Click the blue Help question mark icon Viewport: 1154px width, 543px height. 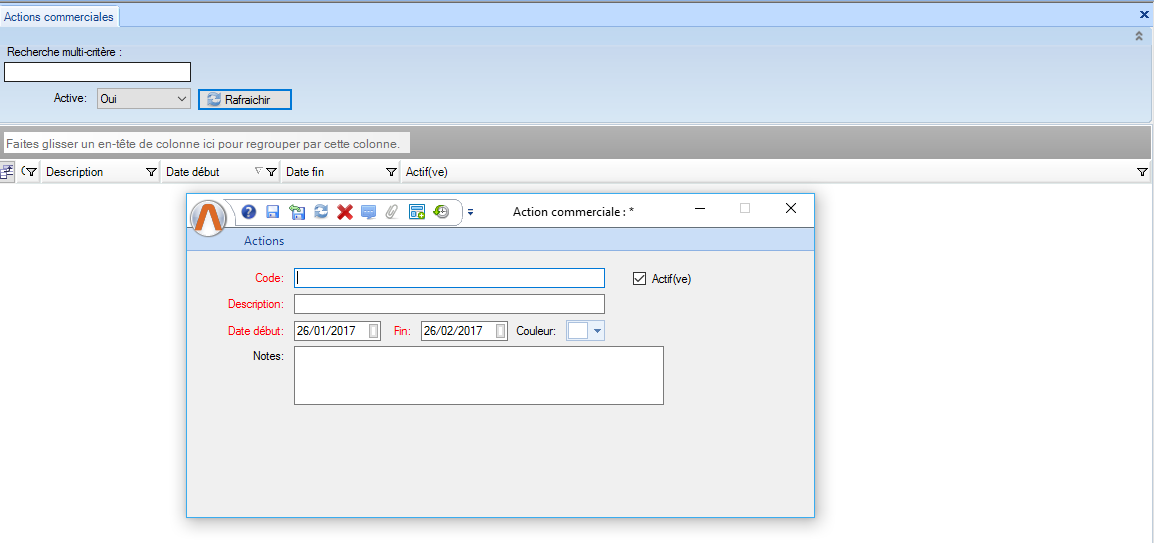pos(249,212)
